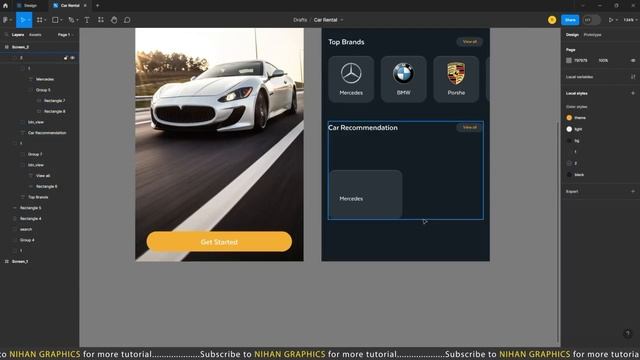The width and height of the screenshot is (640, 360).
Task: Click the Present play icon
Action: click(x=611, y=20)
